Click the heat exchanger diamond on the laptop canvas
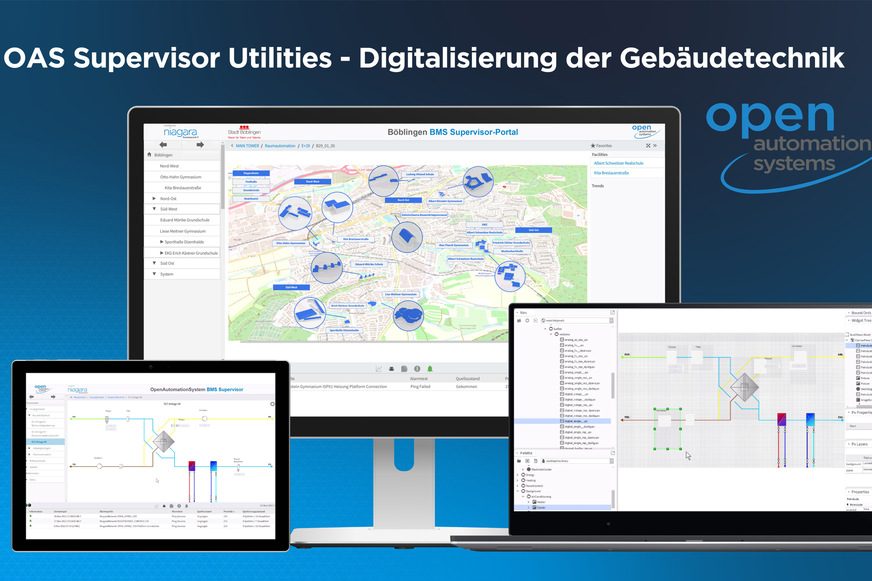 pos(743,388)
